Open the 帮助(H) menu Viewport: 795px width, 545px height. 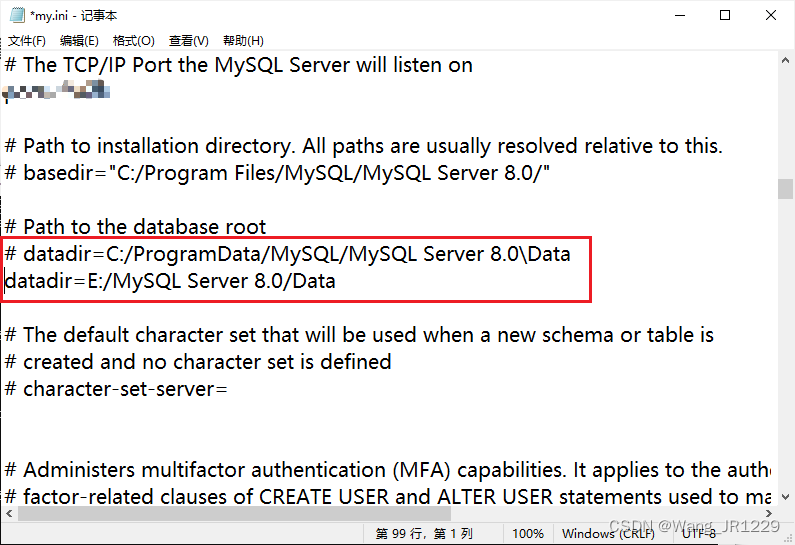[243, 41]
